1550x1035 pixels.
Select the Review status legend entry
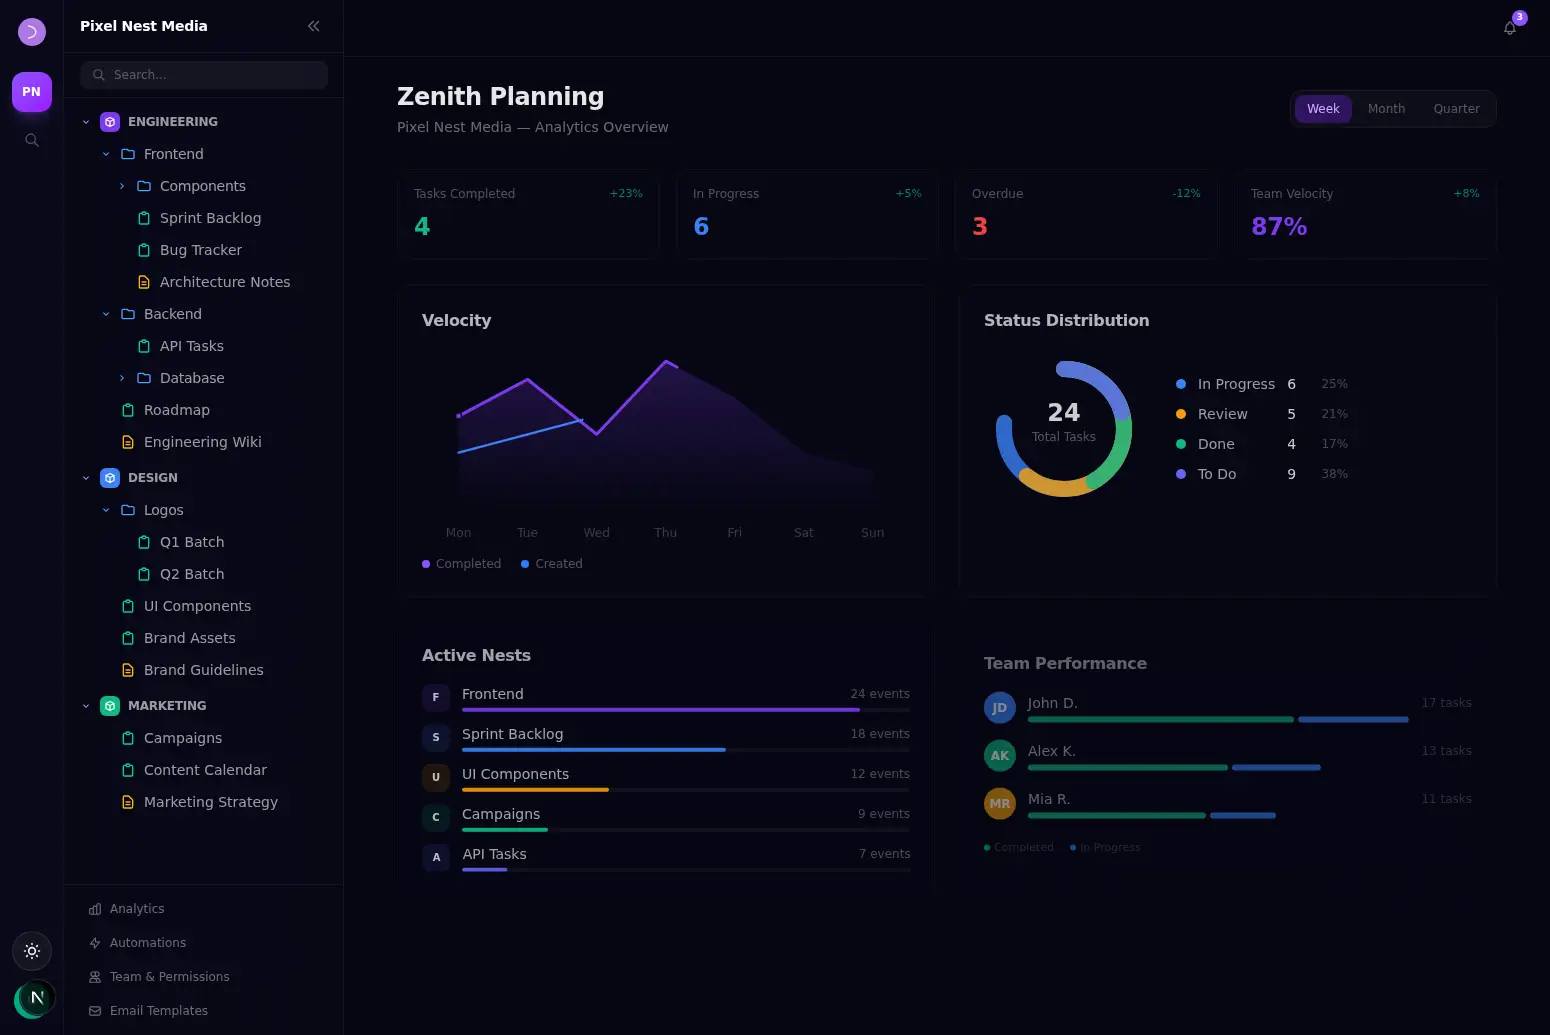[1262, 414]
